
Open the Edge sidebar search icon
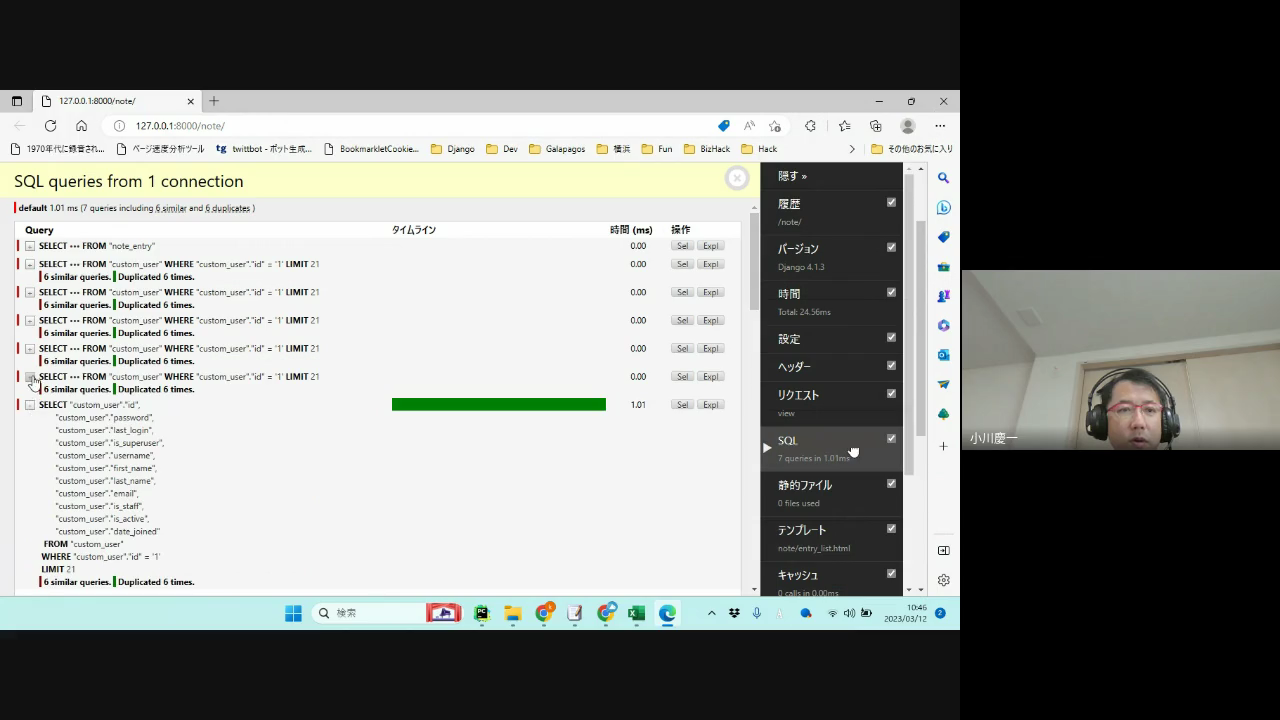coord(943,178)
